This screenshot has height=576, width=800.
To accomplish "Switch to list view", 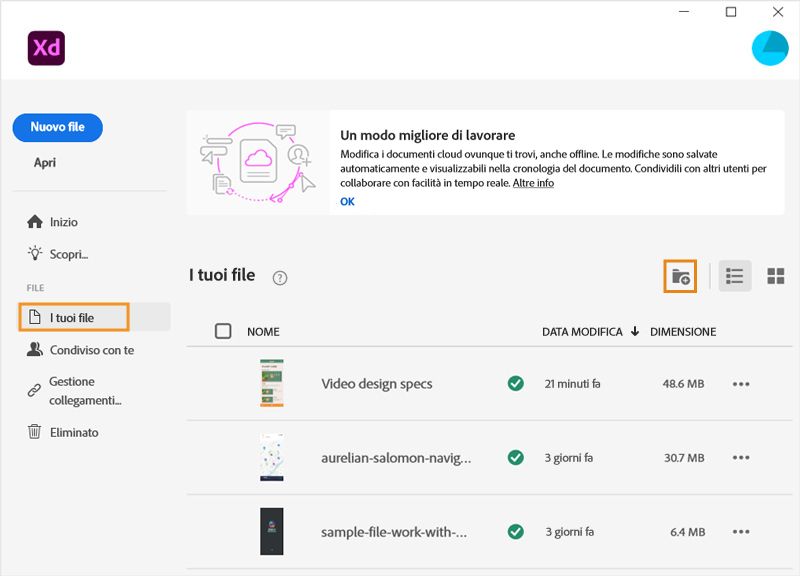I will coord(735,276).
